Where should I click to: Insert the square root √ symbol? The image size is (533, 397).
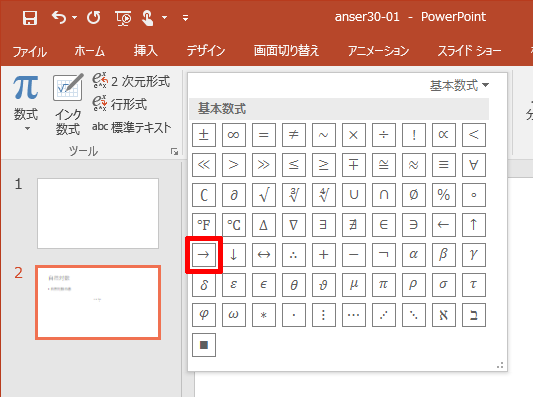[264, 195]
